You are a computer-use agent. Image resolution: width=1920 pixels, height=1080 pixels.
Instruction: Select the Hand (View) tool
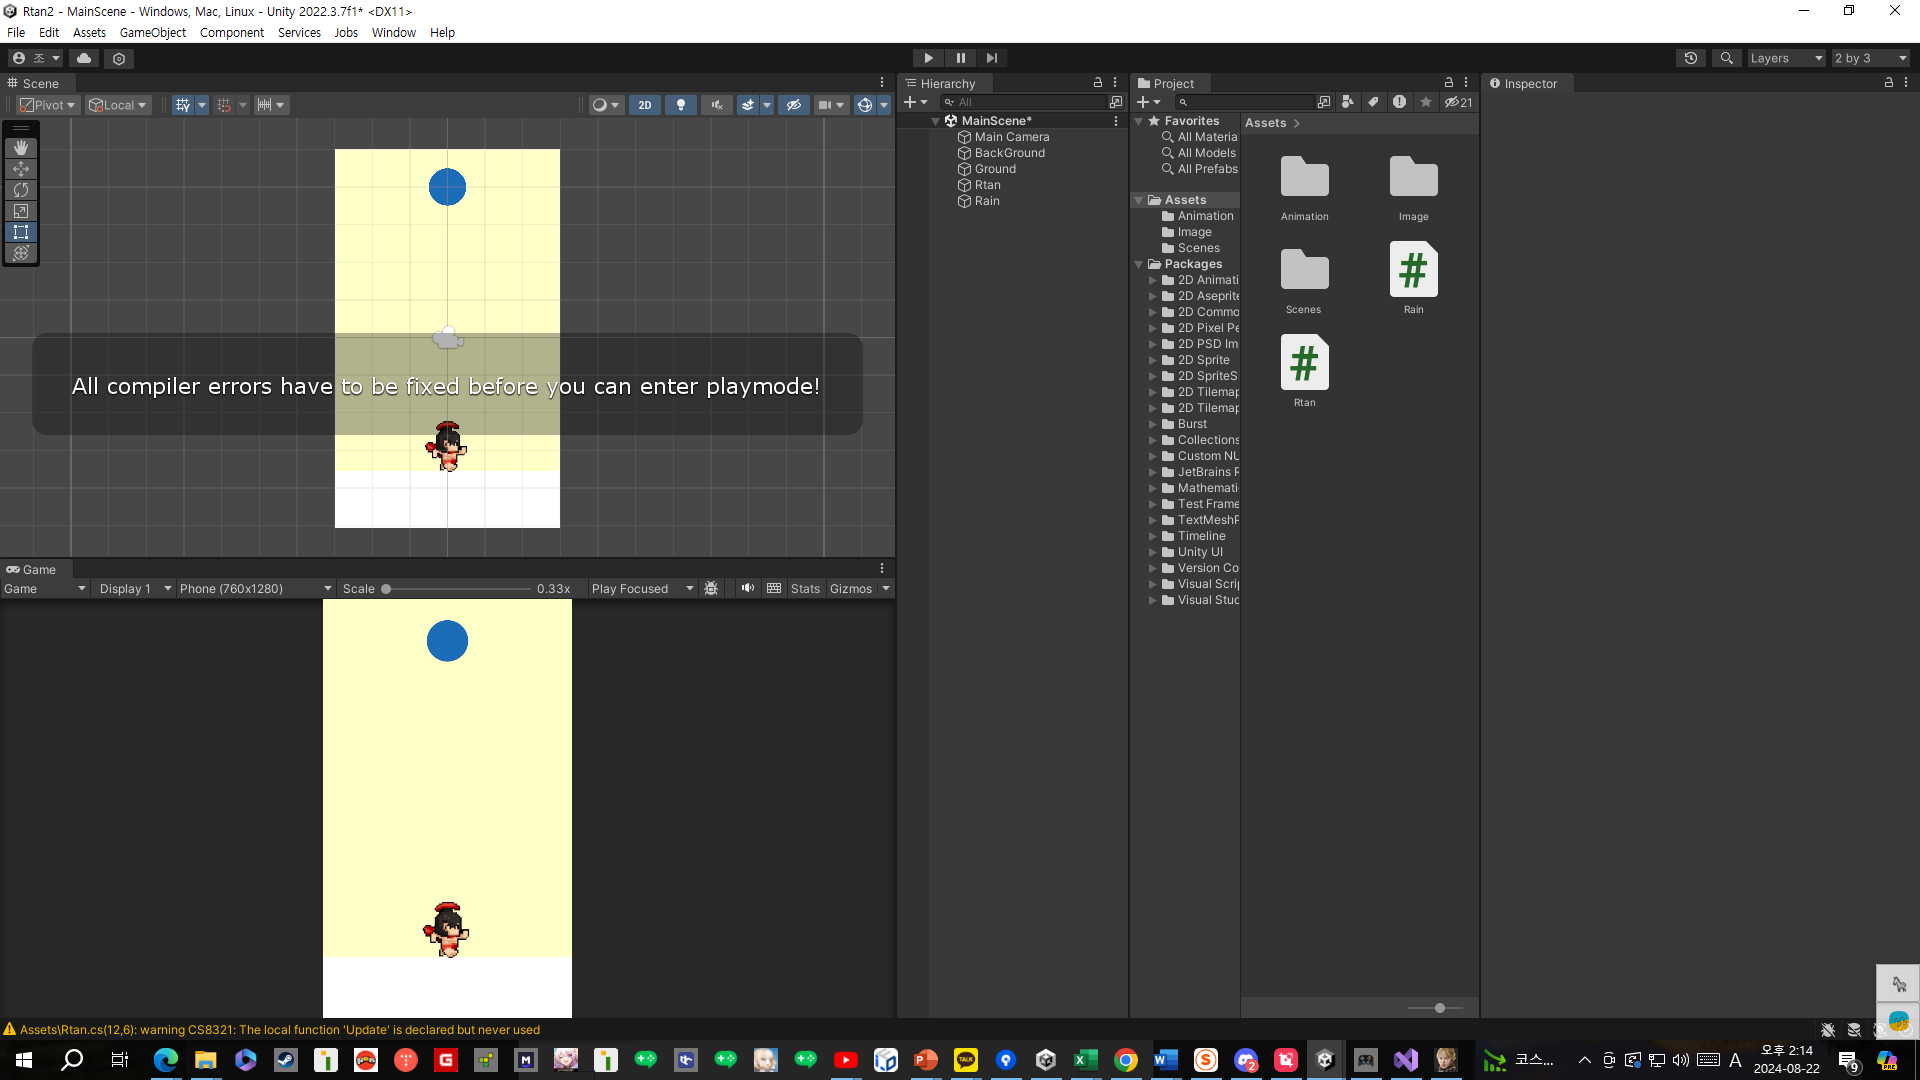(21, 148)
